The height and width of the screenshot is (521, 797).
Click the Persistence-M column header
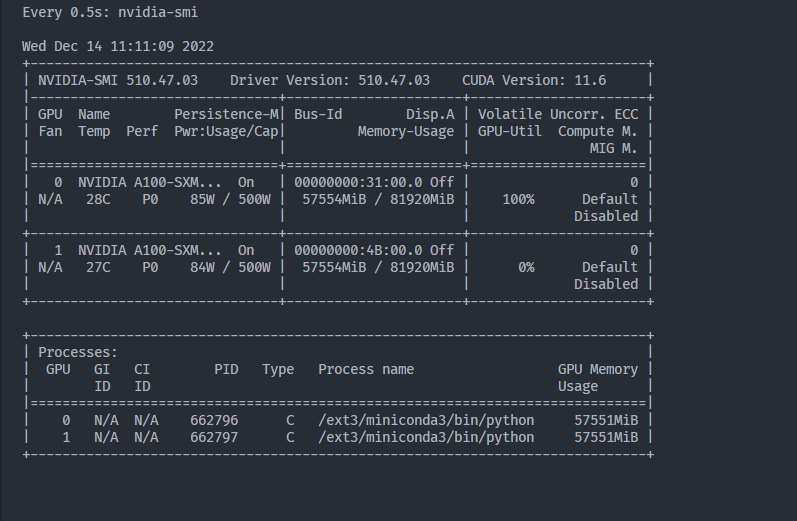226,114
